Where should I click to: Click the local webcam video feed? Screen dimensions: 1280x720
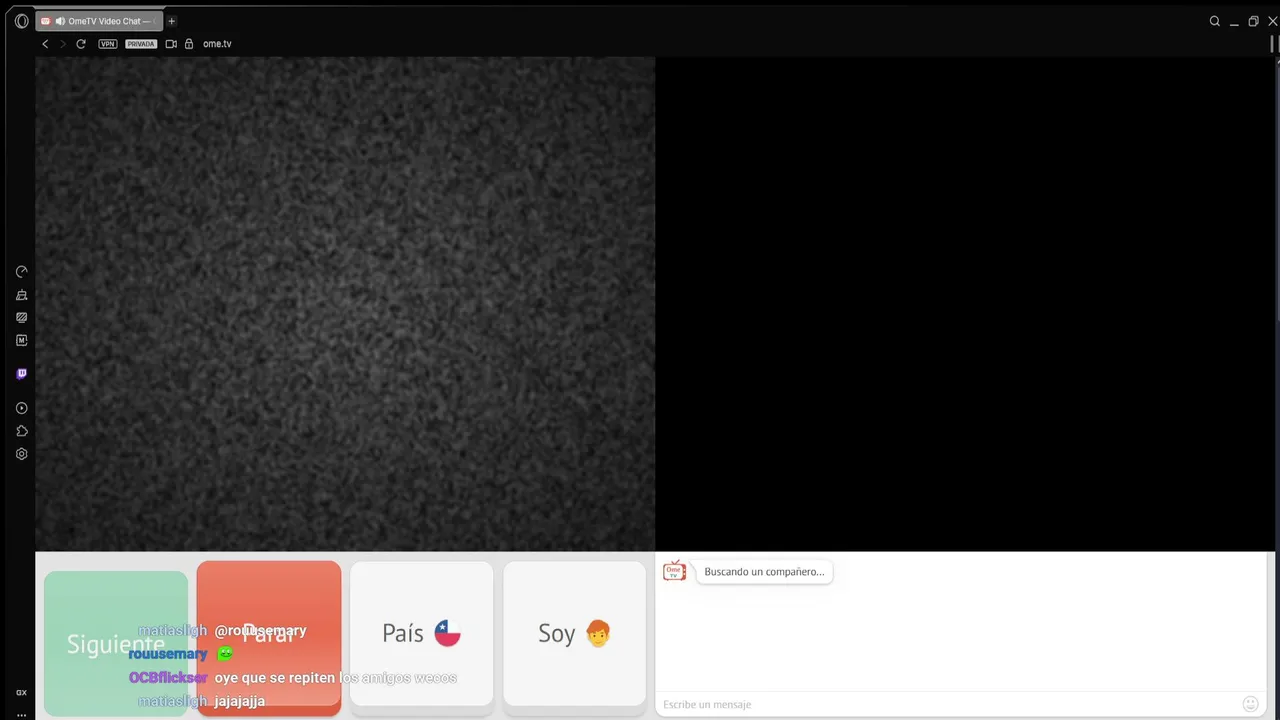[345, 303]
